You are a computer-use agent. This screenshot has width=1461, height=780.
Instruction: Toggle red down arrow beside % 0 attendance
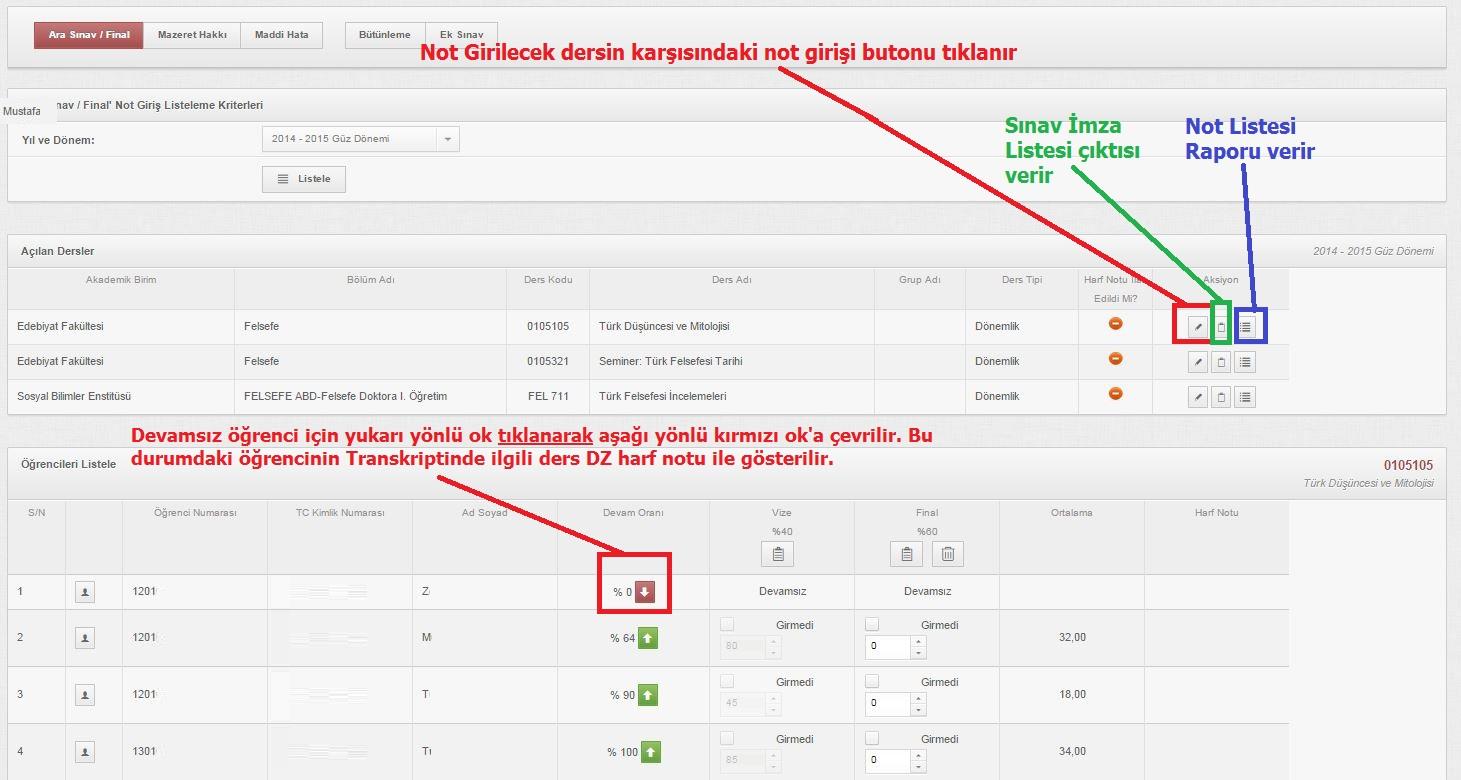click(x=645, y=592)
